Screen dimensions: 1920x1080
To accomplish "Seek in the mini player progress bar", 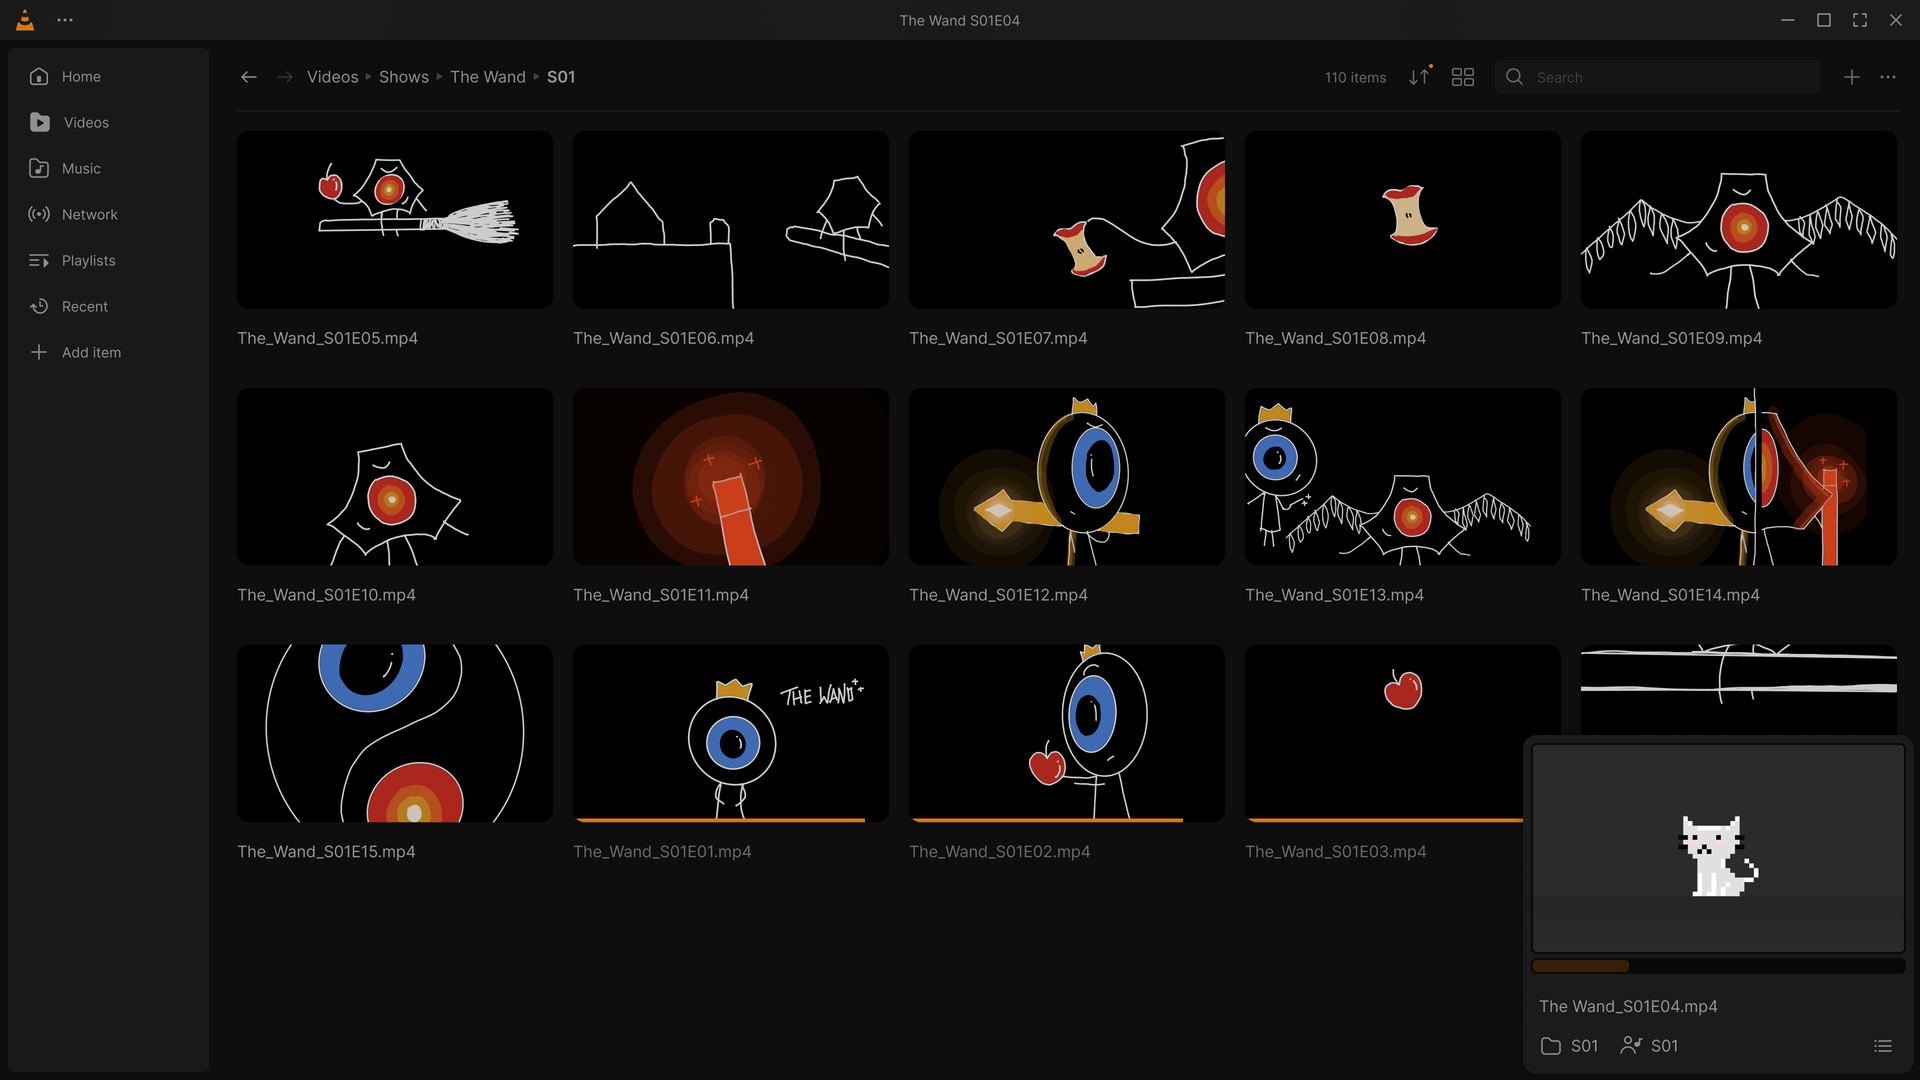I will tap(1718, 966).
